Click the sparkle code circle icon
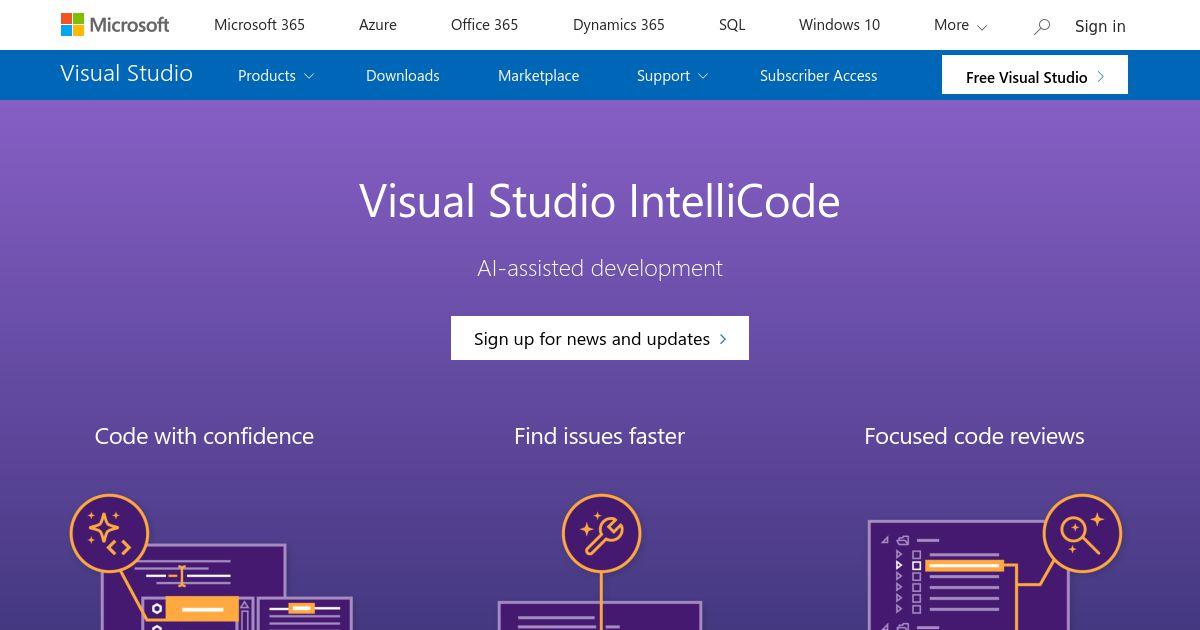The image size is (1200, 630). point(109,533)
